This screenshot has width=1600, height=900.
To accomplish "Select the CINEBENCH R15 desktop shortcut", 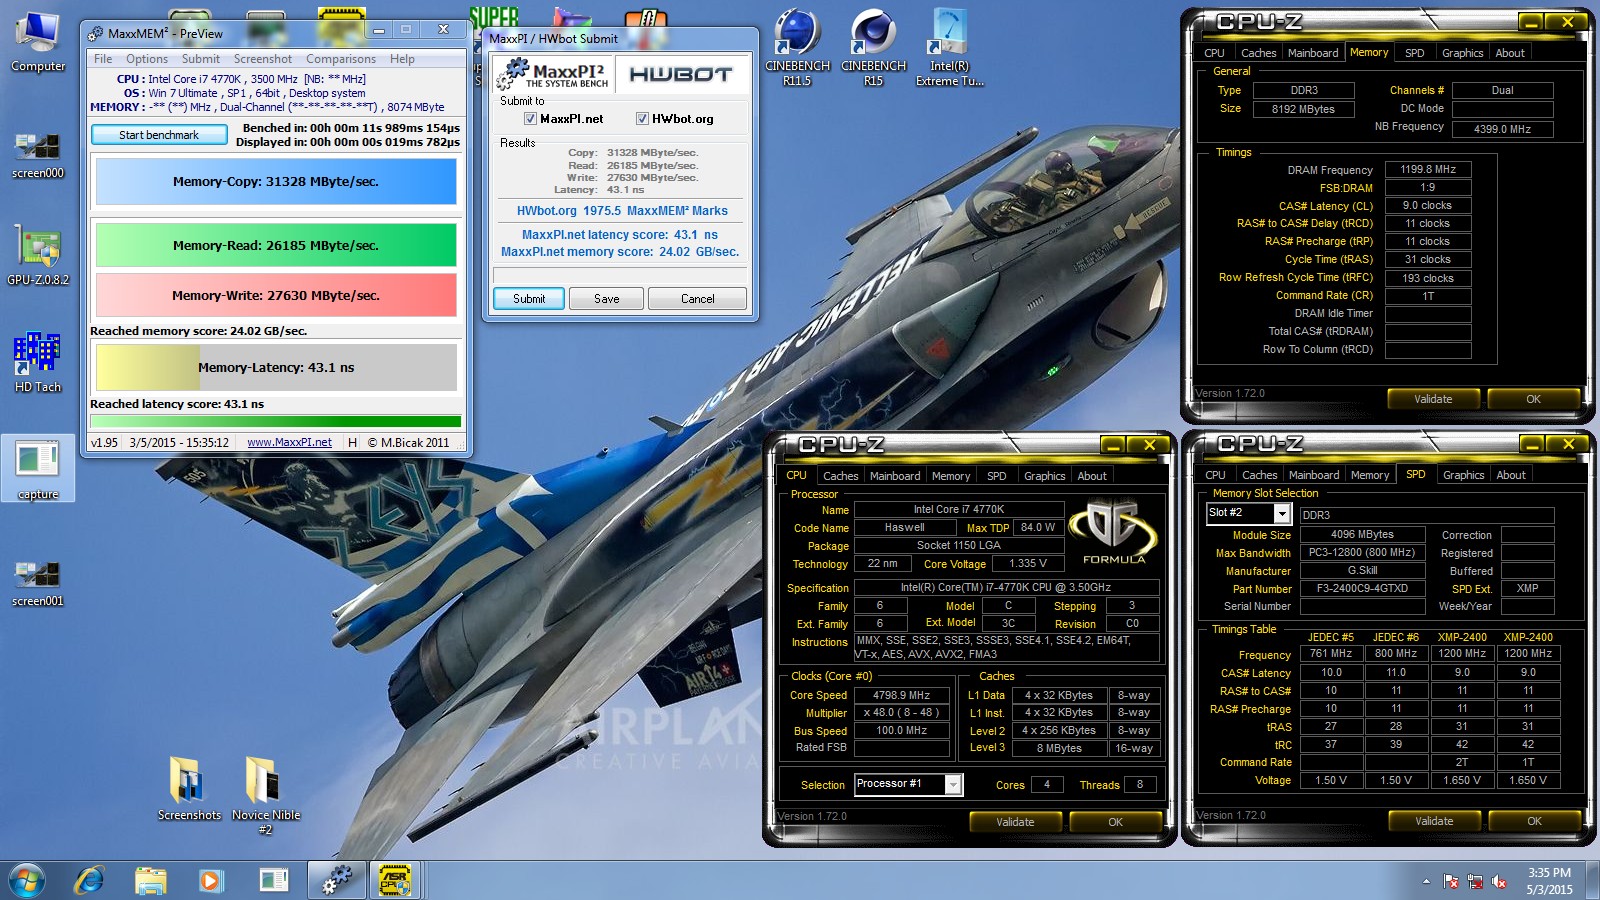I will 873,47.
